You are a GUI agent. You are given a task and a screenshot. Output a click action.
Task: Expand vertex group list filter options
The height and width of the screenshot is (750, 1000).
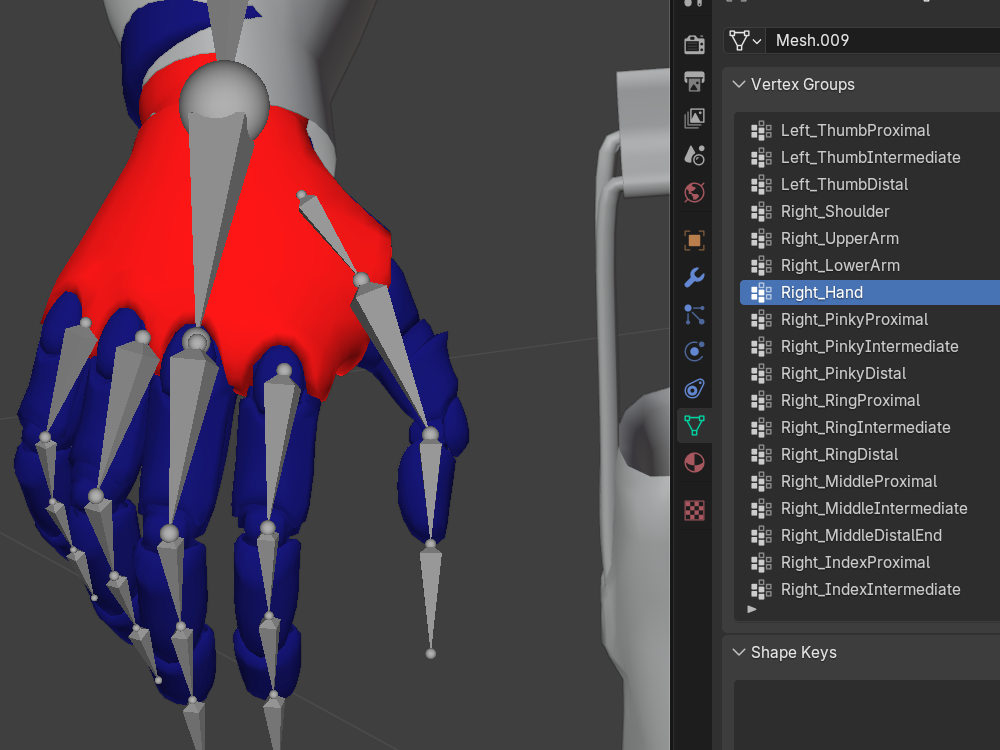click(x=752, y=609)
